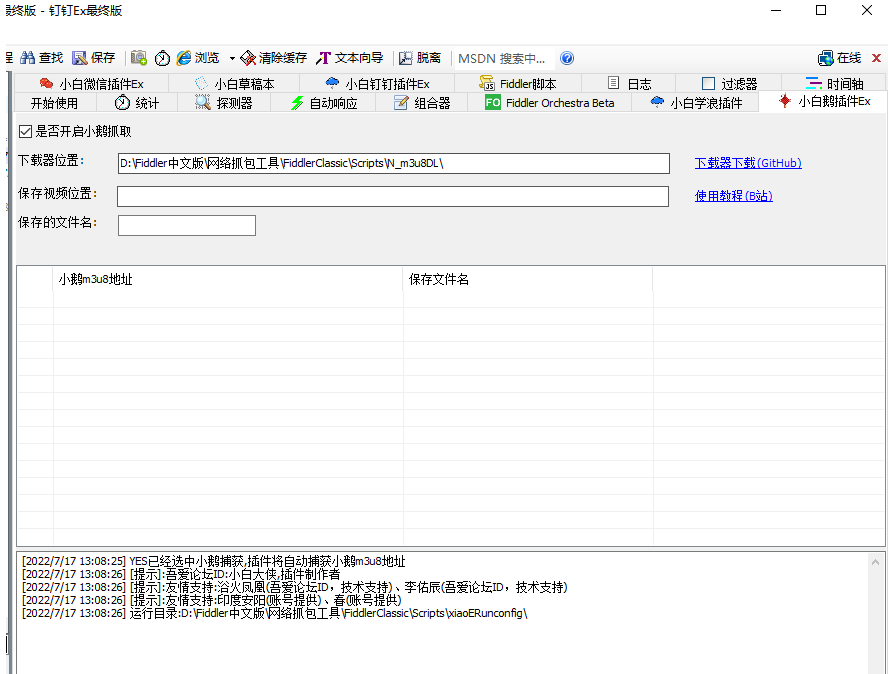
Task: Click the 保存文件名 column header
Action: coord(528,279)
